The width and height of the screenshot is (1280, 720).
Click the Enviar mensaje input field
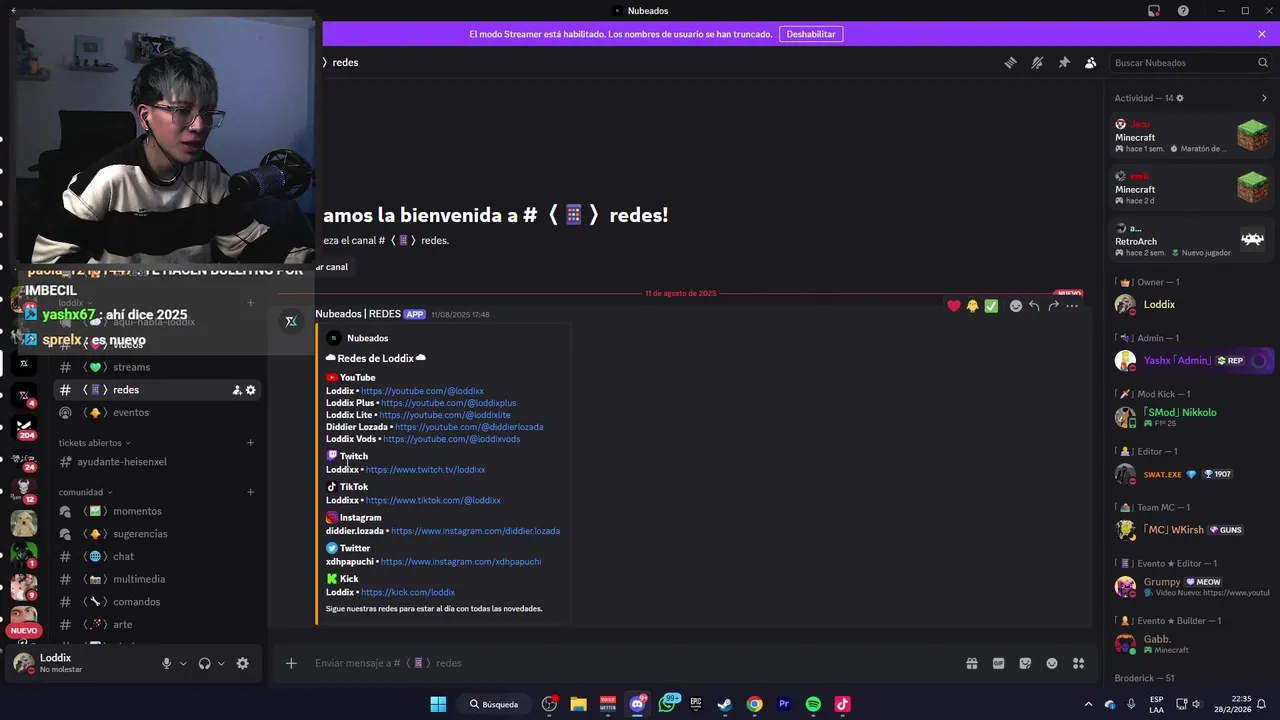click(x=635, y=663)
